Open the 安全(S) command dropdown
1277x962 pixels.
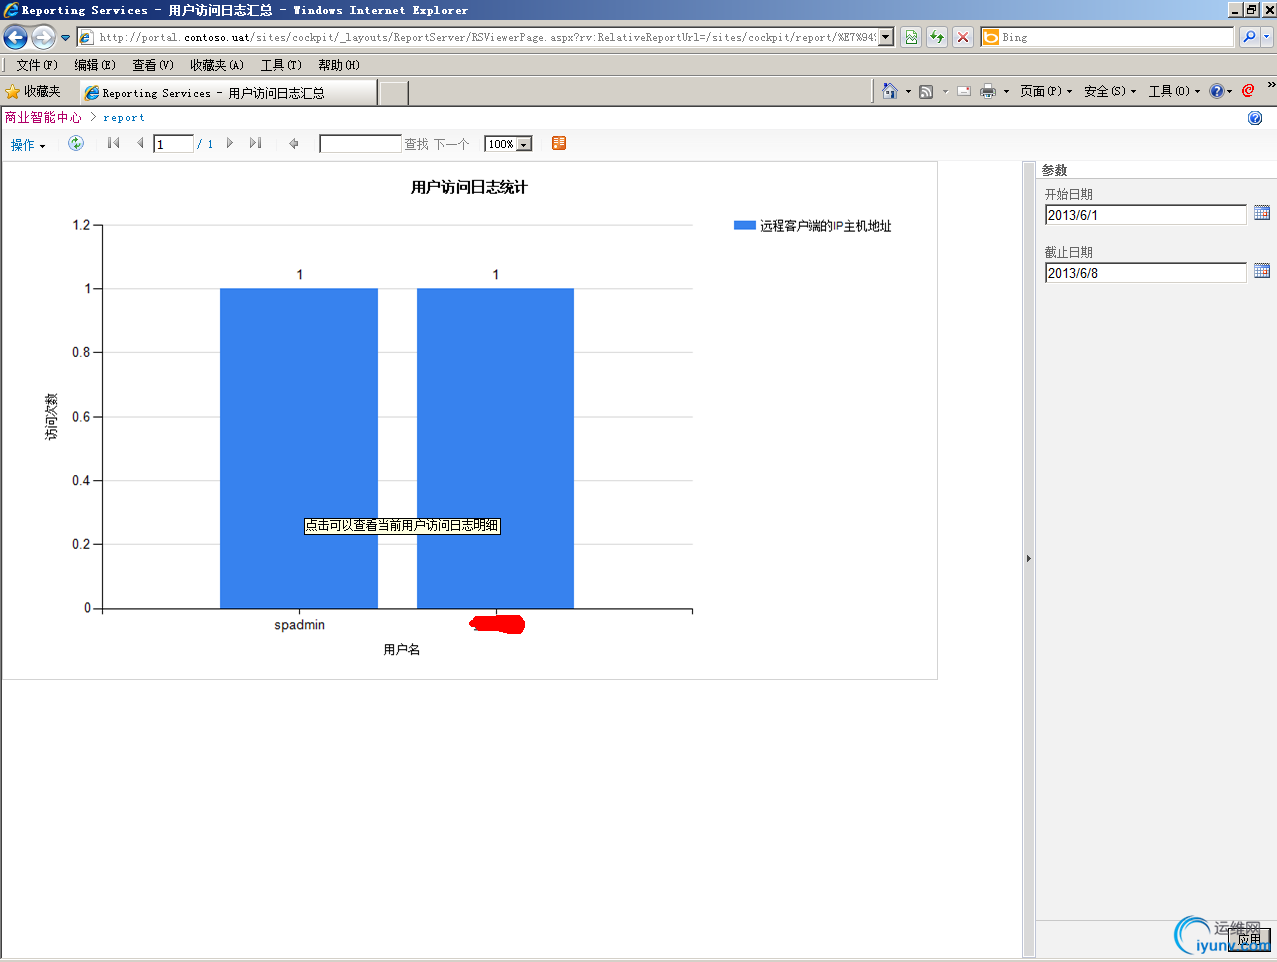pos(1110,91)
